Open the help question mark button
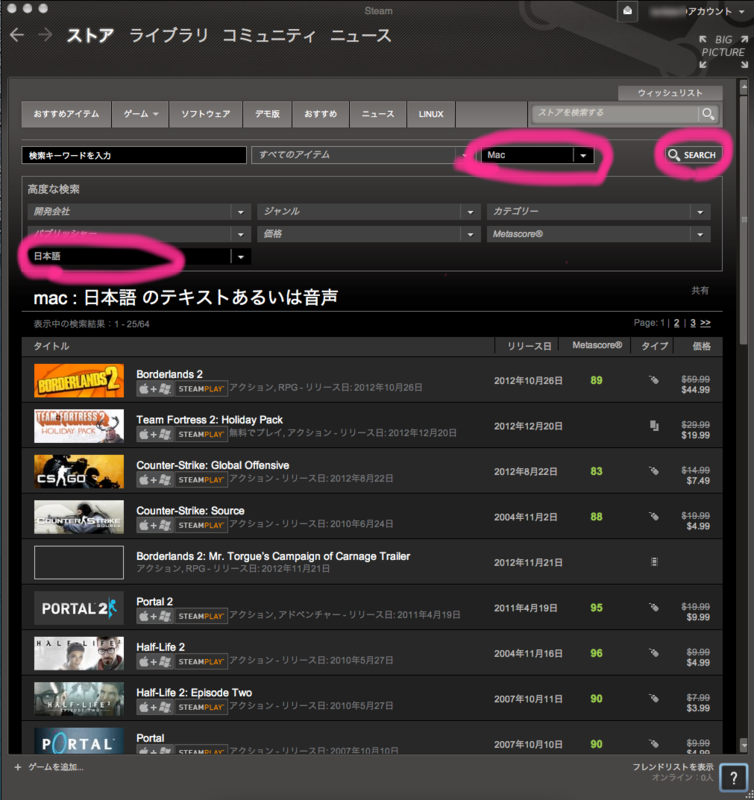 734,778
